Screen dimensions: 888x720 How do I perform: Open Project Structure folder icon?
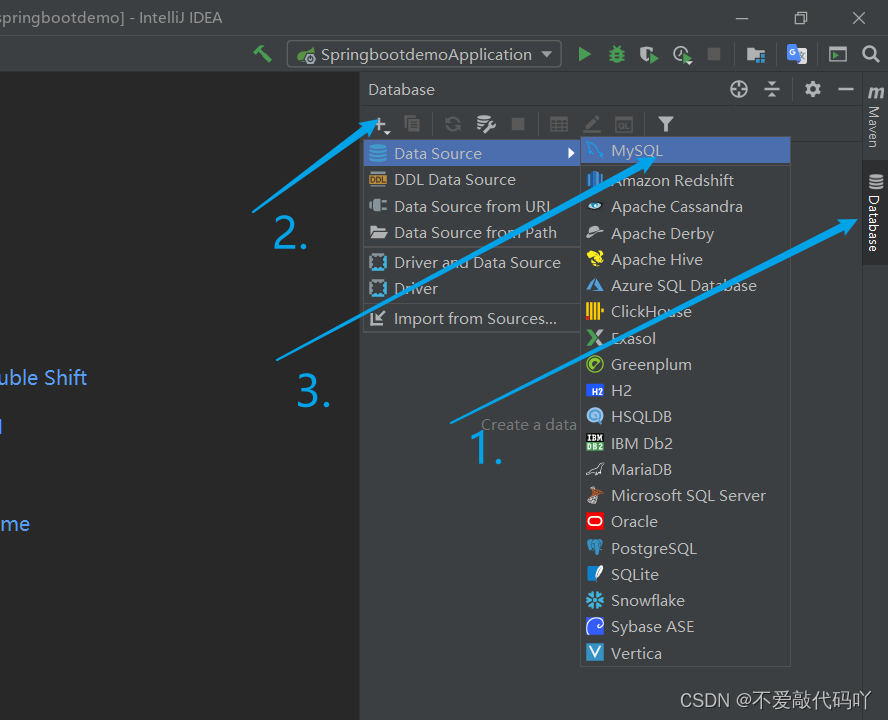tap(755, 54)
